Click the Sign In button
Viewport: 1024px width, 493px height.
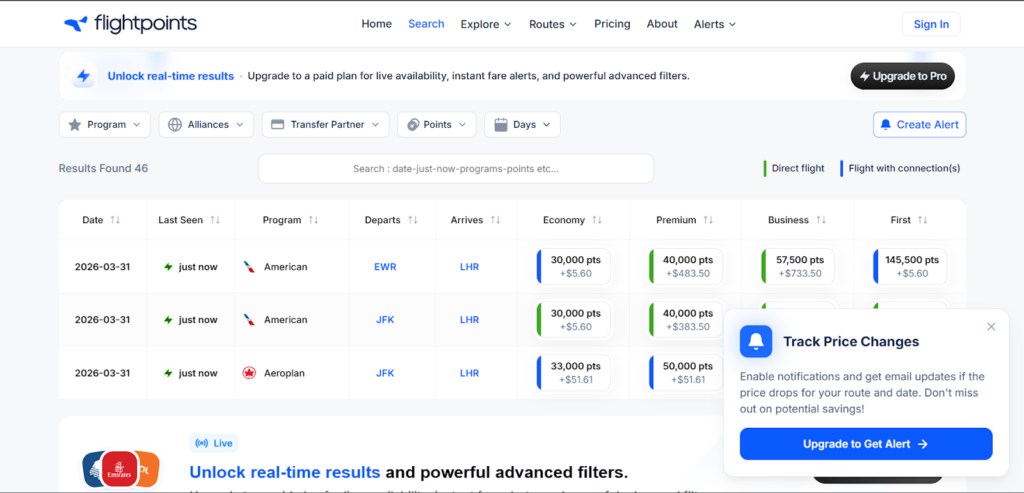pyautogui.click(x=931, y=24)
